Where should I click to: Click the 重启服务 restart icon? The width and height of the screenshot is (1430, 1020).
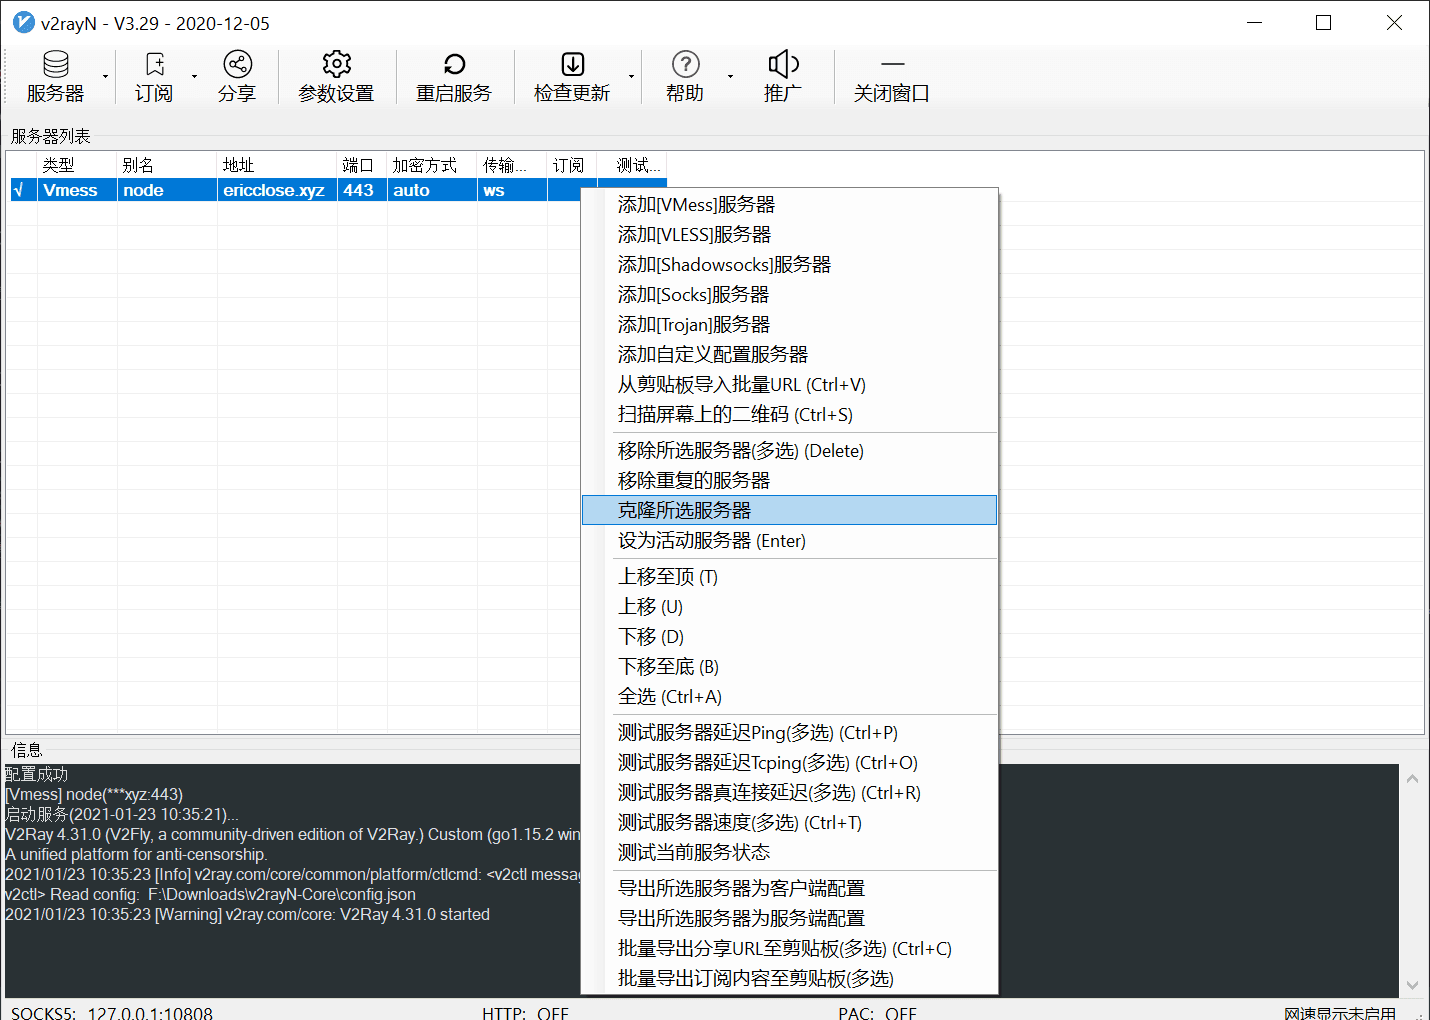tap(454, 65)
